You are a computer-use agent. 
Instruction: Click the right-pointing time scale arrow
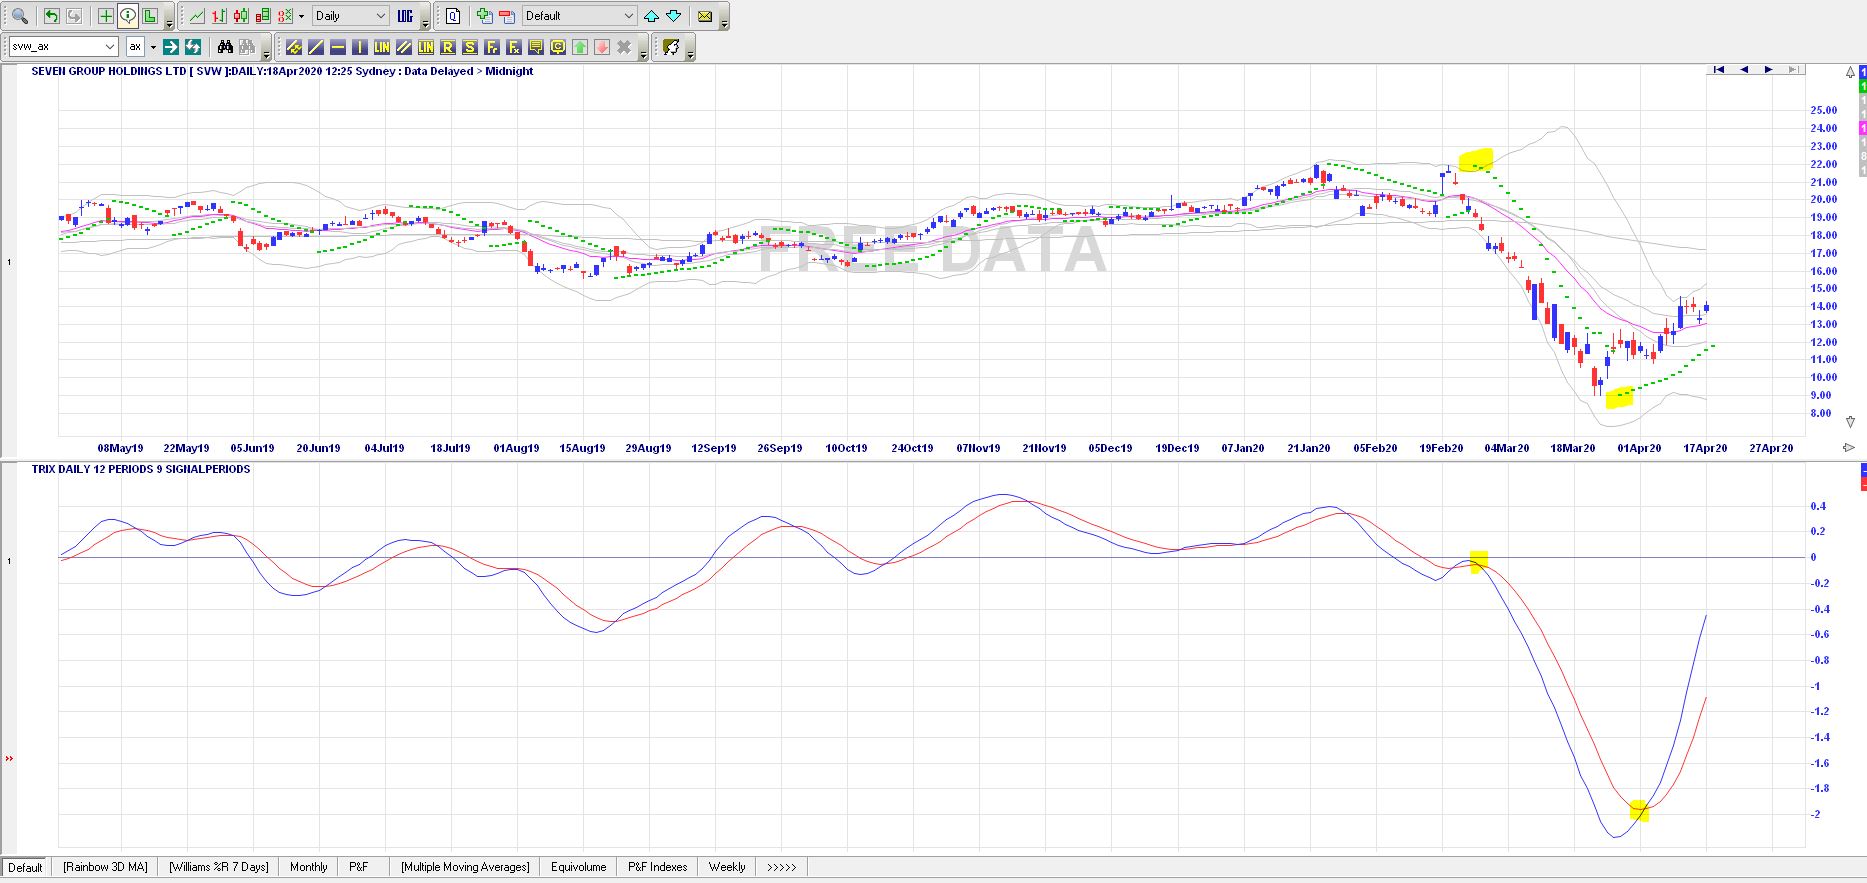[1849, 447]
